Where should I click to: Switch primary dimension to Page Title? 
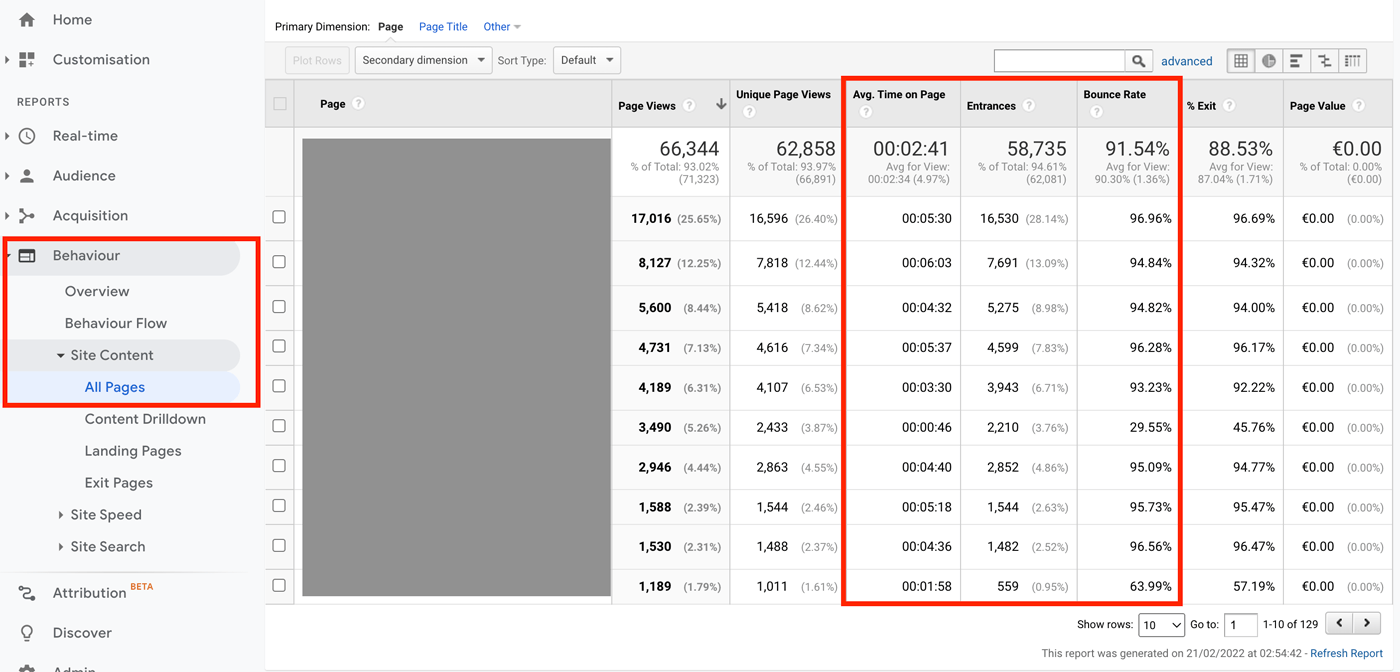pos(445,27)
